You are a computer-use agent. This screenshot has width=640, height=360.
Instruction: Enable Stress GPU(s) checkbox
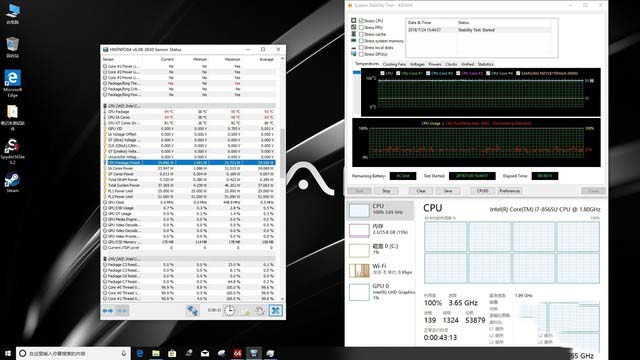[361, 54]
